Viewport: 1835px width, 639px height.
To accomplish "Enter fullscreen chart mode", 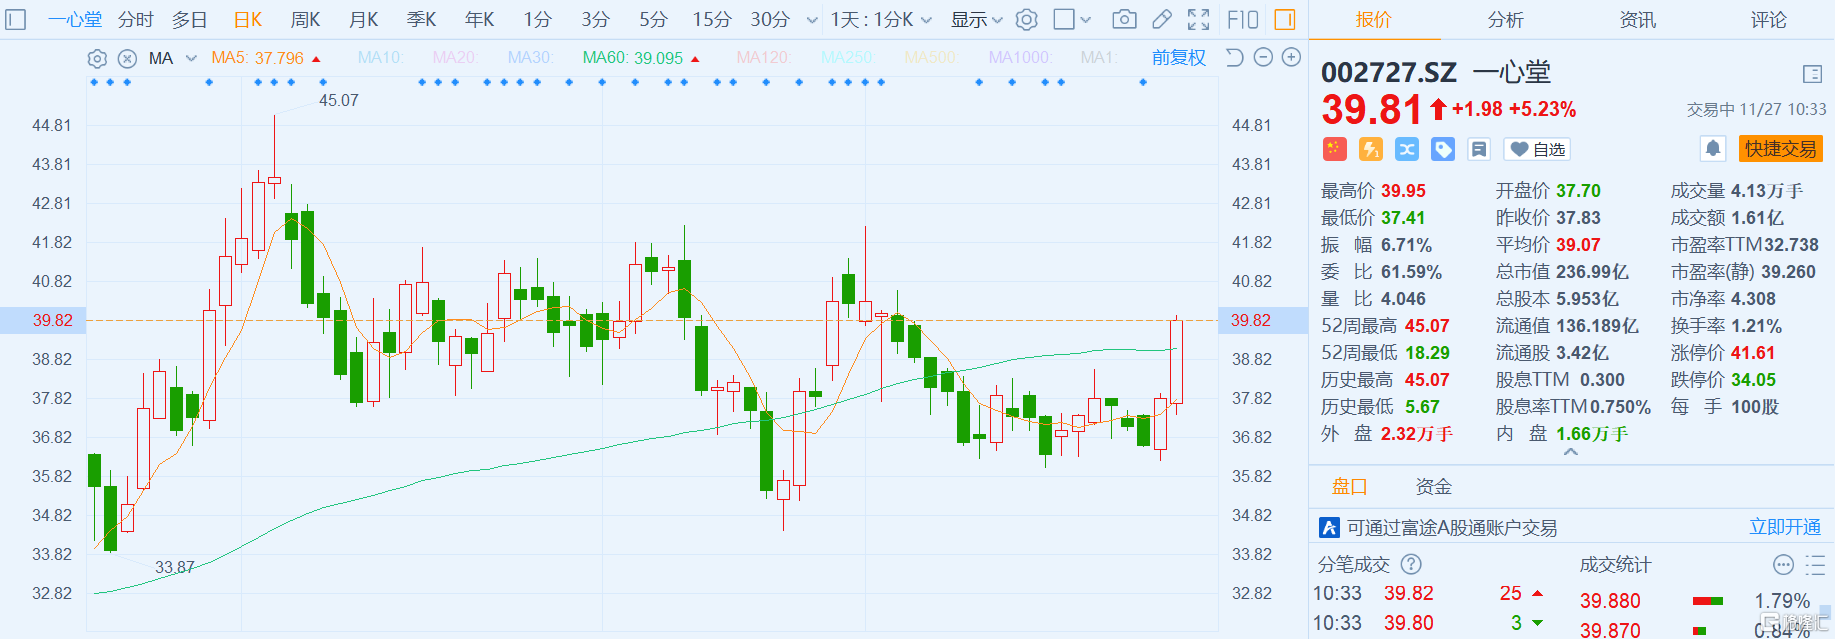I will point(1198,19).
